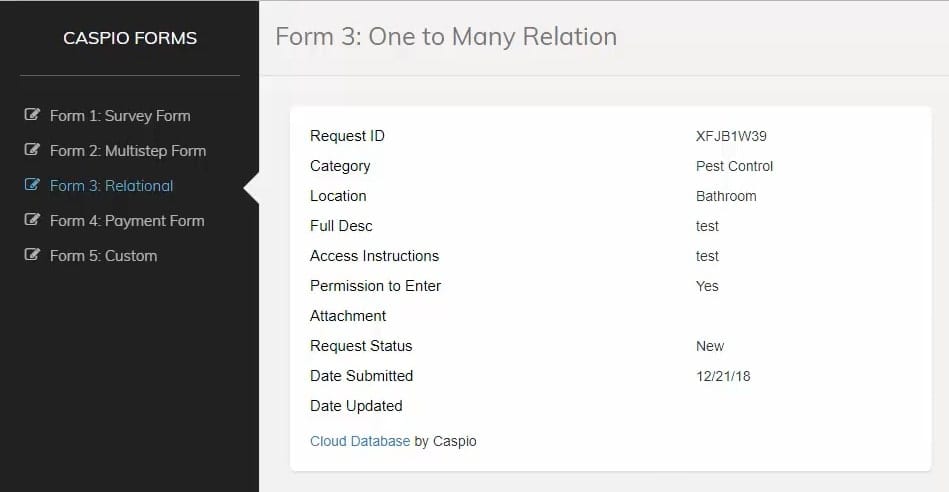This screenshot has height=492, width=949.
Task: Click the CASPIO FORMS sidebar title
Action: [130, 39]
